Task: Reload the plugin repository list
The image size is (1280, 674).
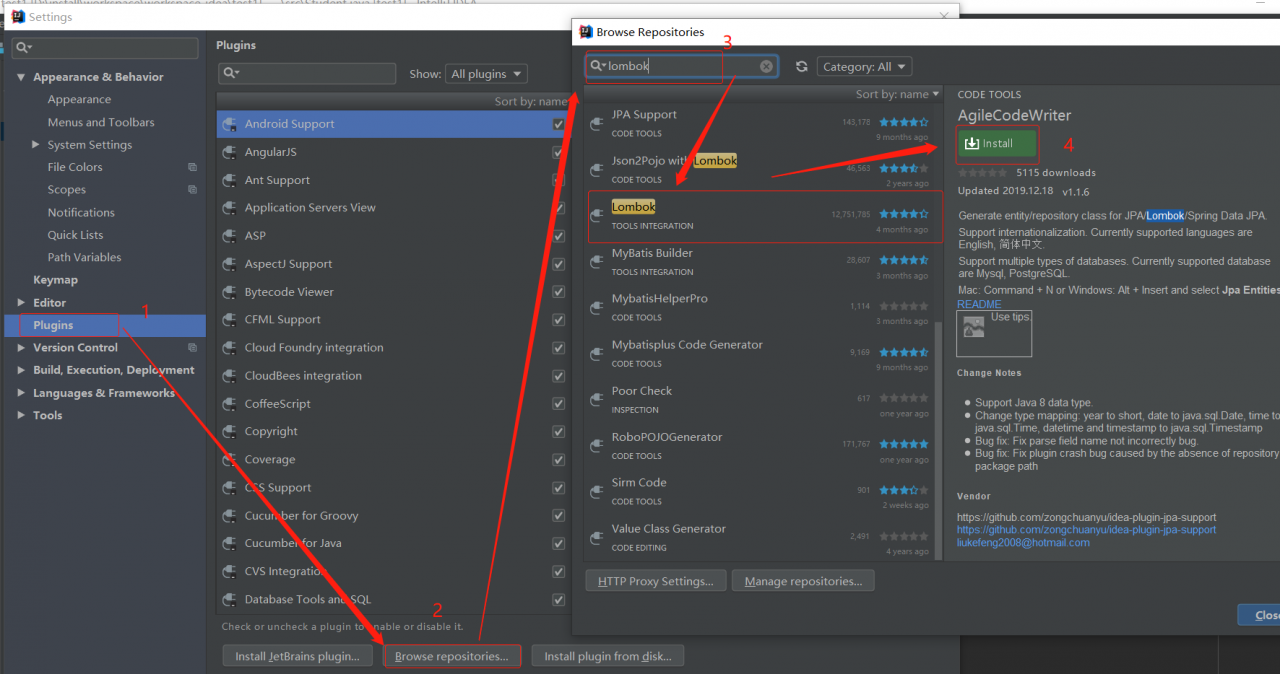Action: click(801, 66)
